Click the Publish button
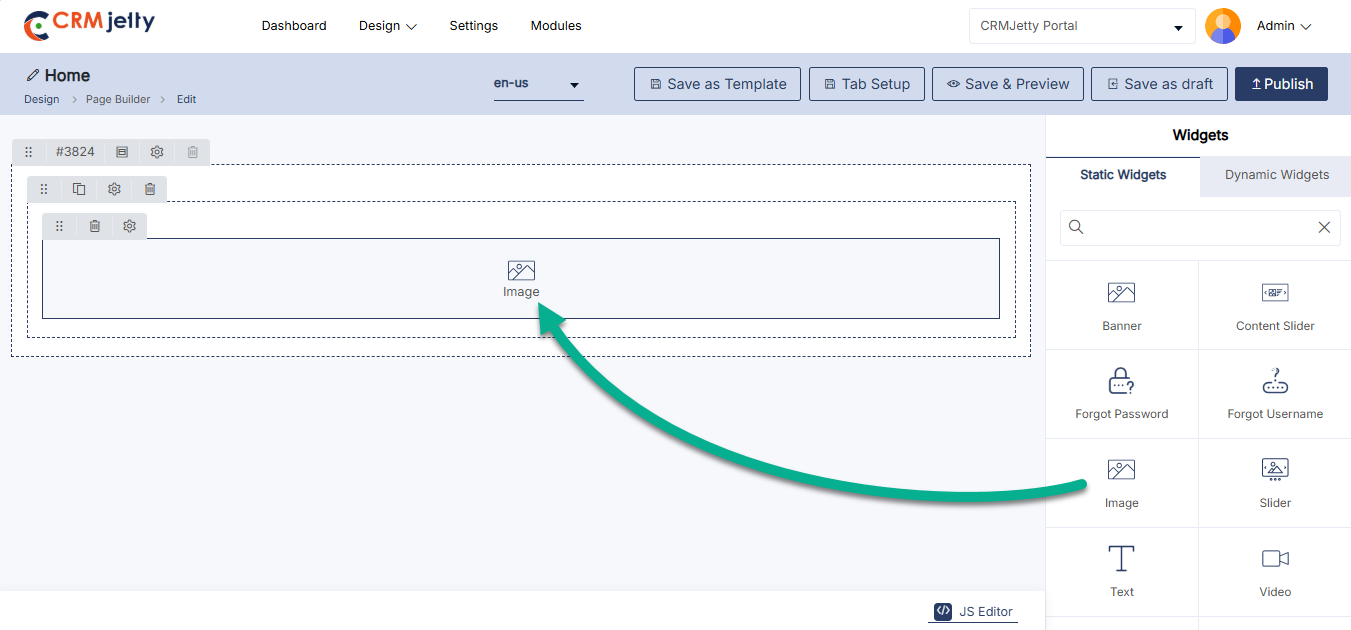 (x=1281, y=84)
